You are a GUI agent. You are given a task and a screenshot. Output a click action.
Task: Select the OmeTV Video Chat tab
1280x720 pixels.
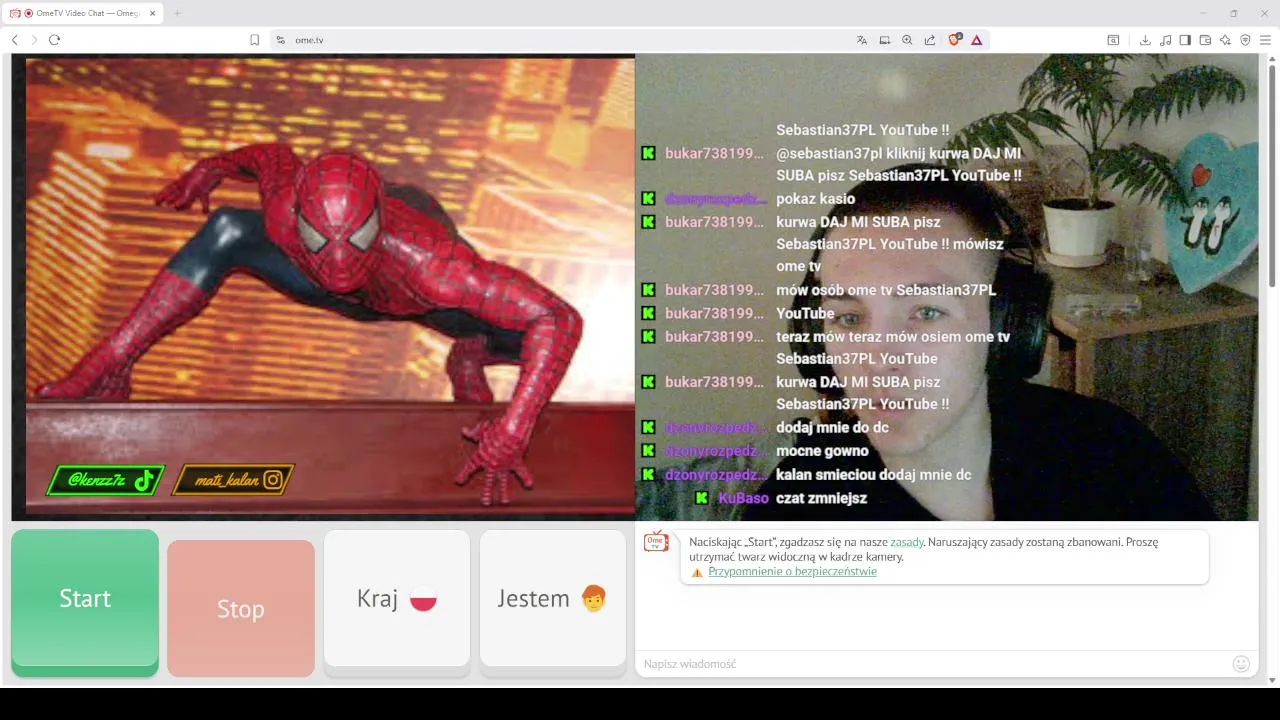(x=84, y=13)
